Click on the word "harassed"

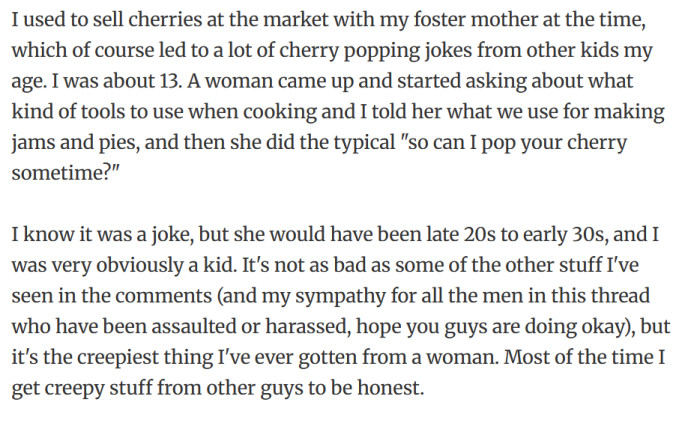coord(306,327)
